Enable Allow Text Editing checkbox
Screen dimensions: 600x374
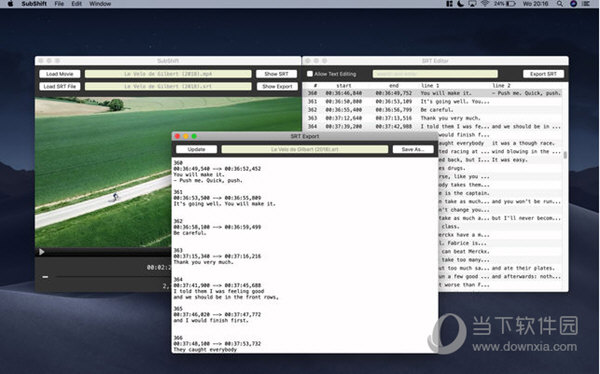pos(310,74)
